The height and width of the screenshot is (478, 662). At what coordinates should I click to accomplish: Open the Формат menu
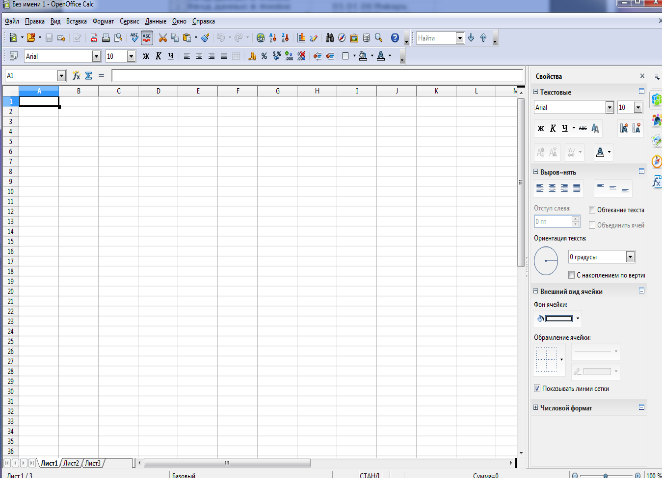[103, 21]
